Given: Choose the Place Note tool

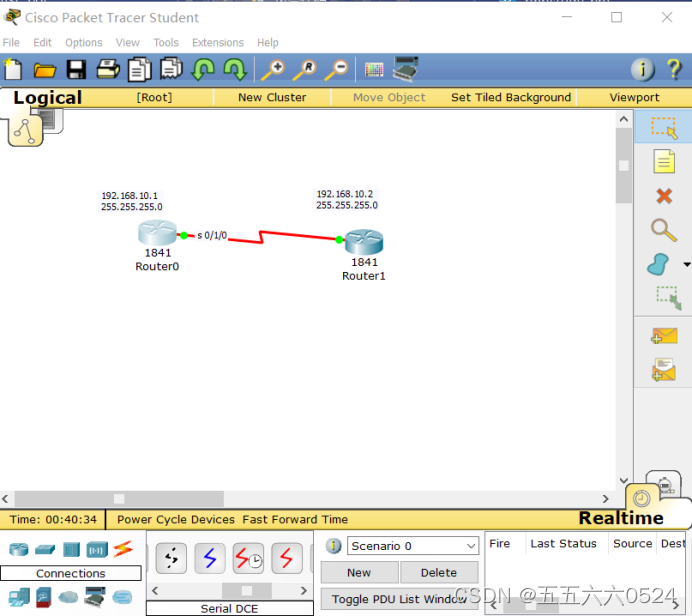Looking at the screenshot, I should (x=664, y=161).
